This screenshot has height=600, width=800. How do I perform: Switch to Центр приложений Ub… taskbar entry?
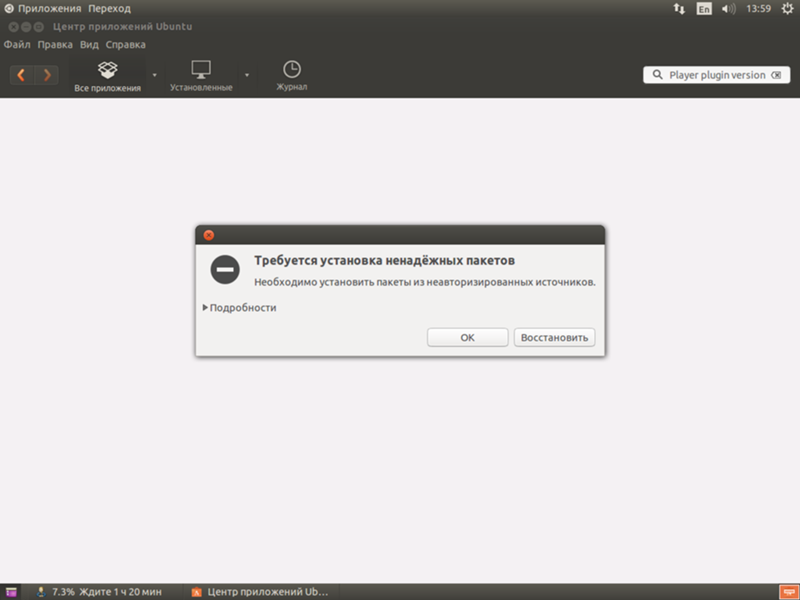click(x=260, y=592)
